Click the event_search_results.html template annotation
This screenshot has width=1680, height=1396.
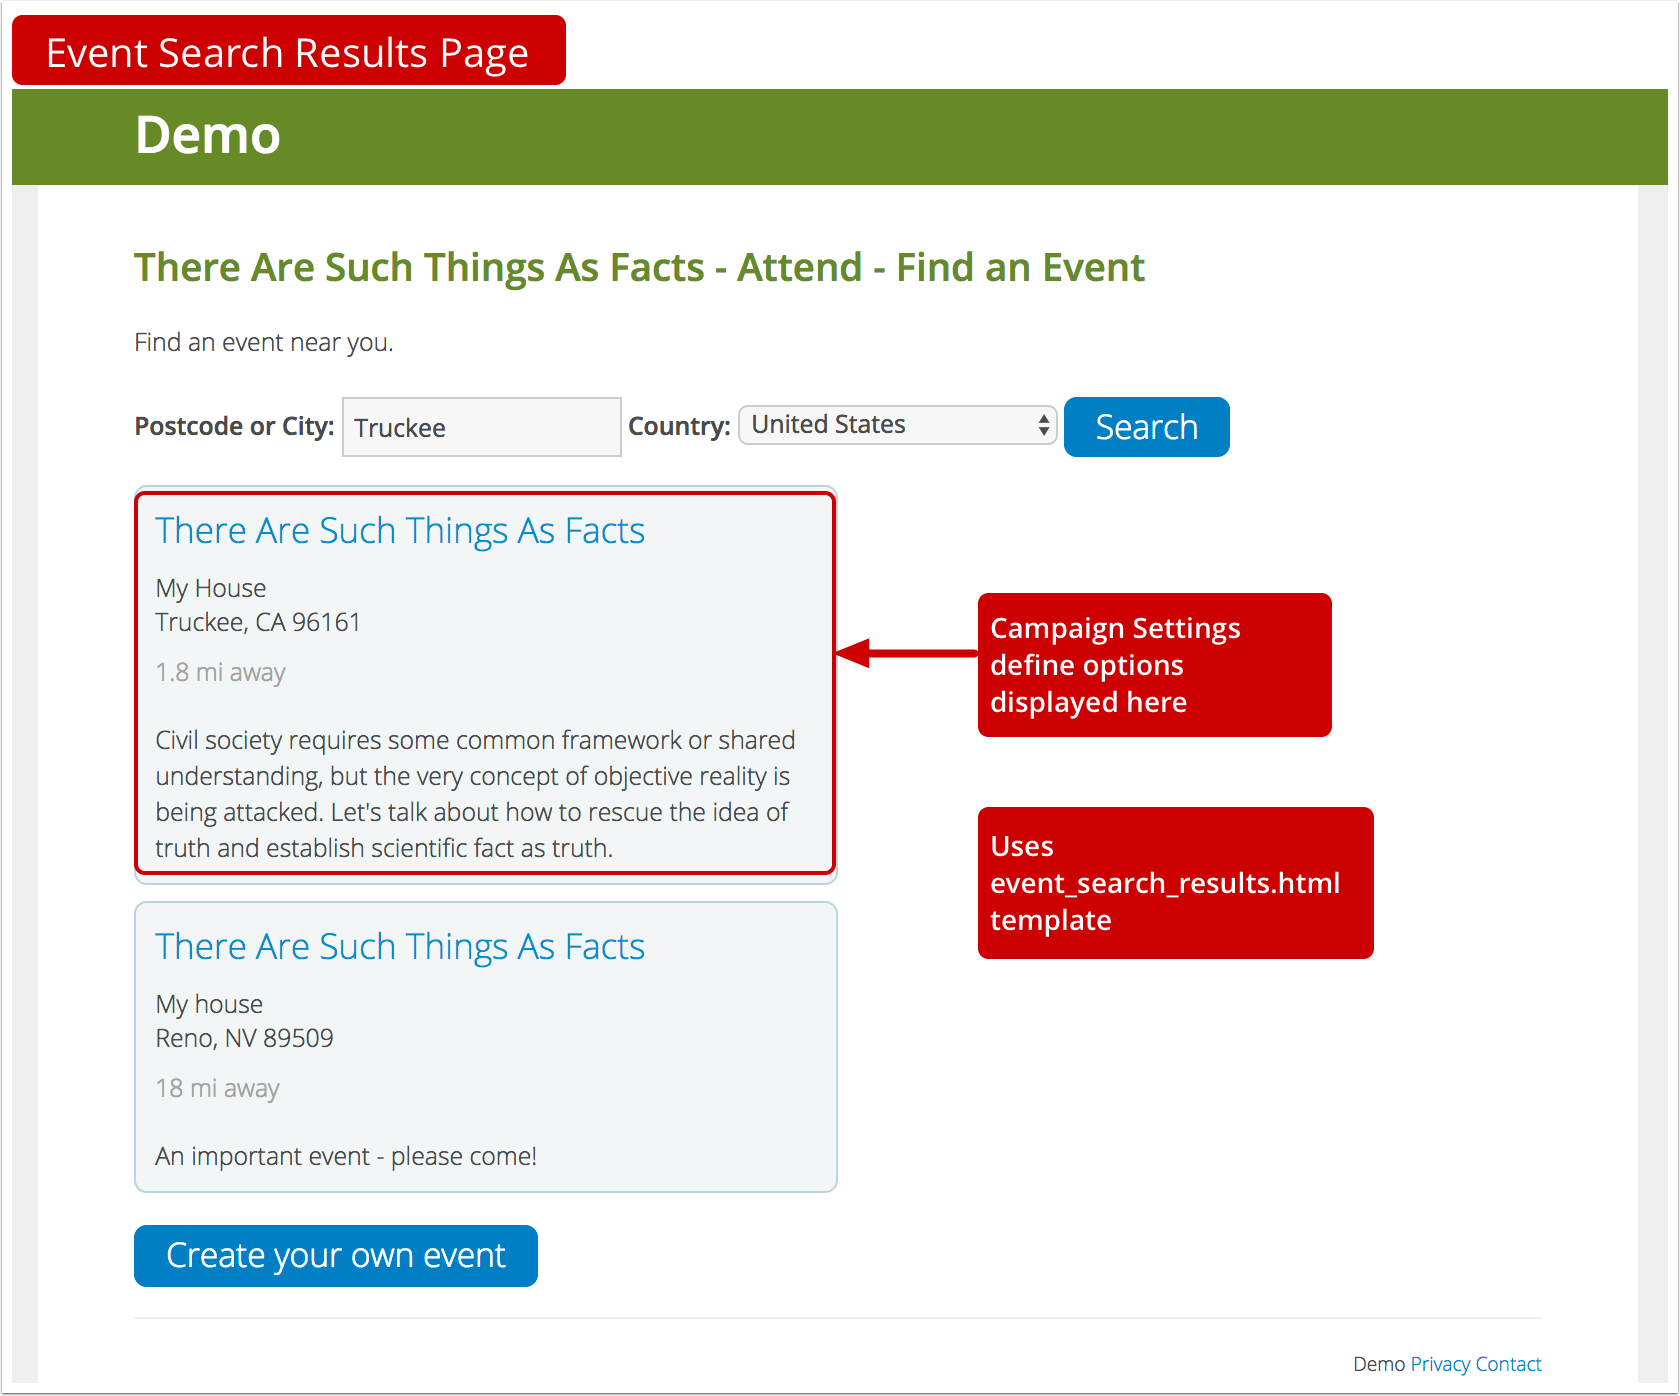(x=1175, y=882)
